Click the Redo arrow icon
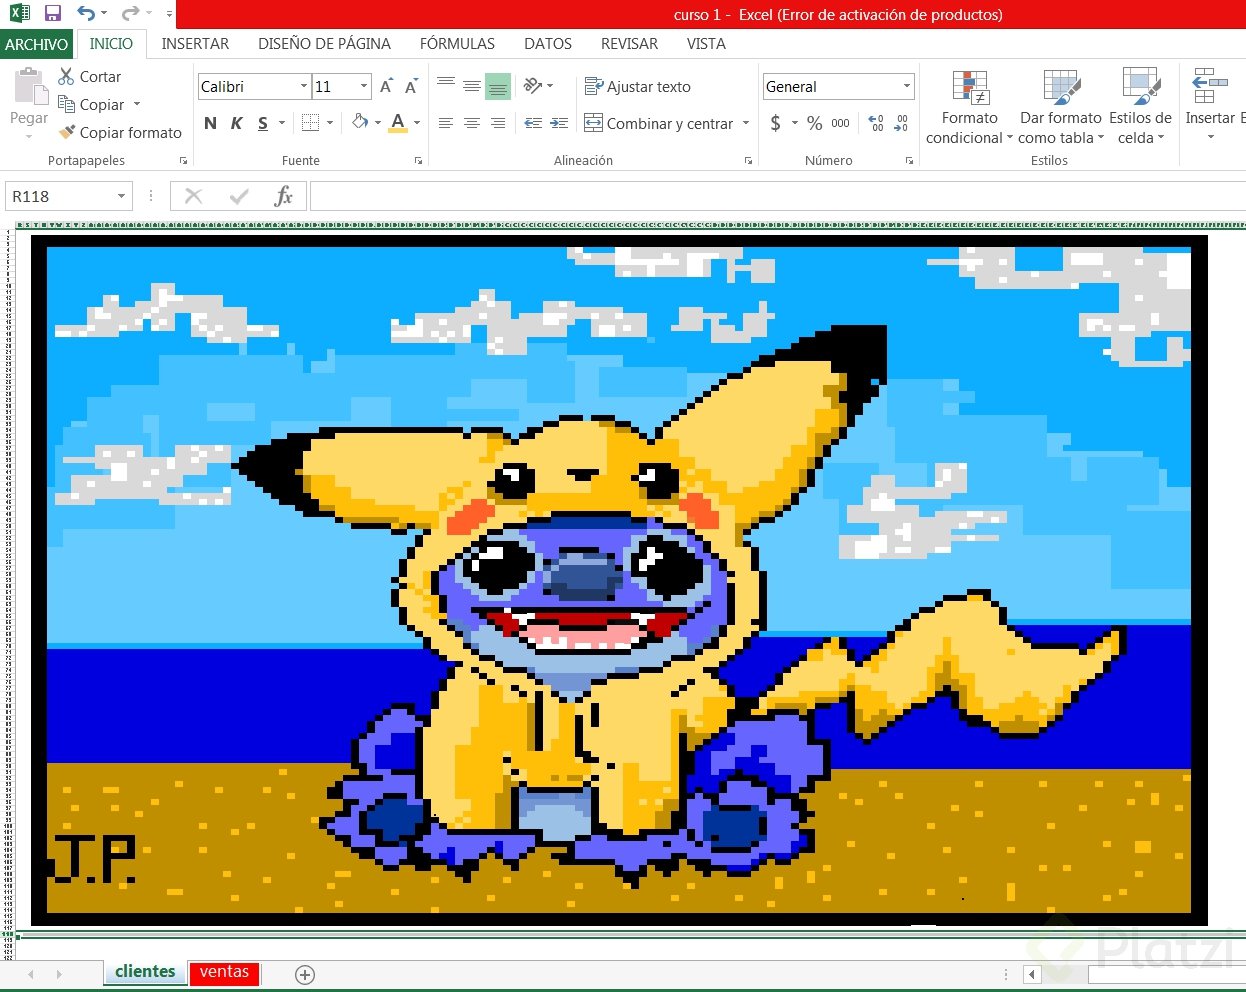Image resolution: width=1246 pixels, height=992 pixels. [x=130, y=14]
